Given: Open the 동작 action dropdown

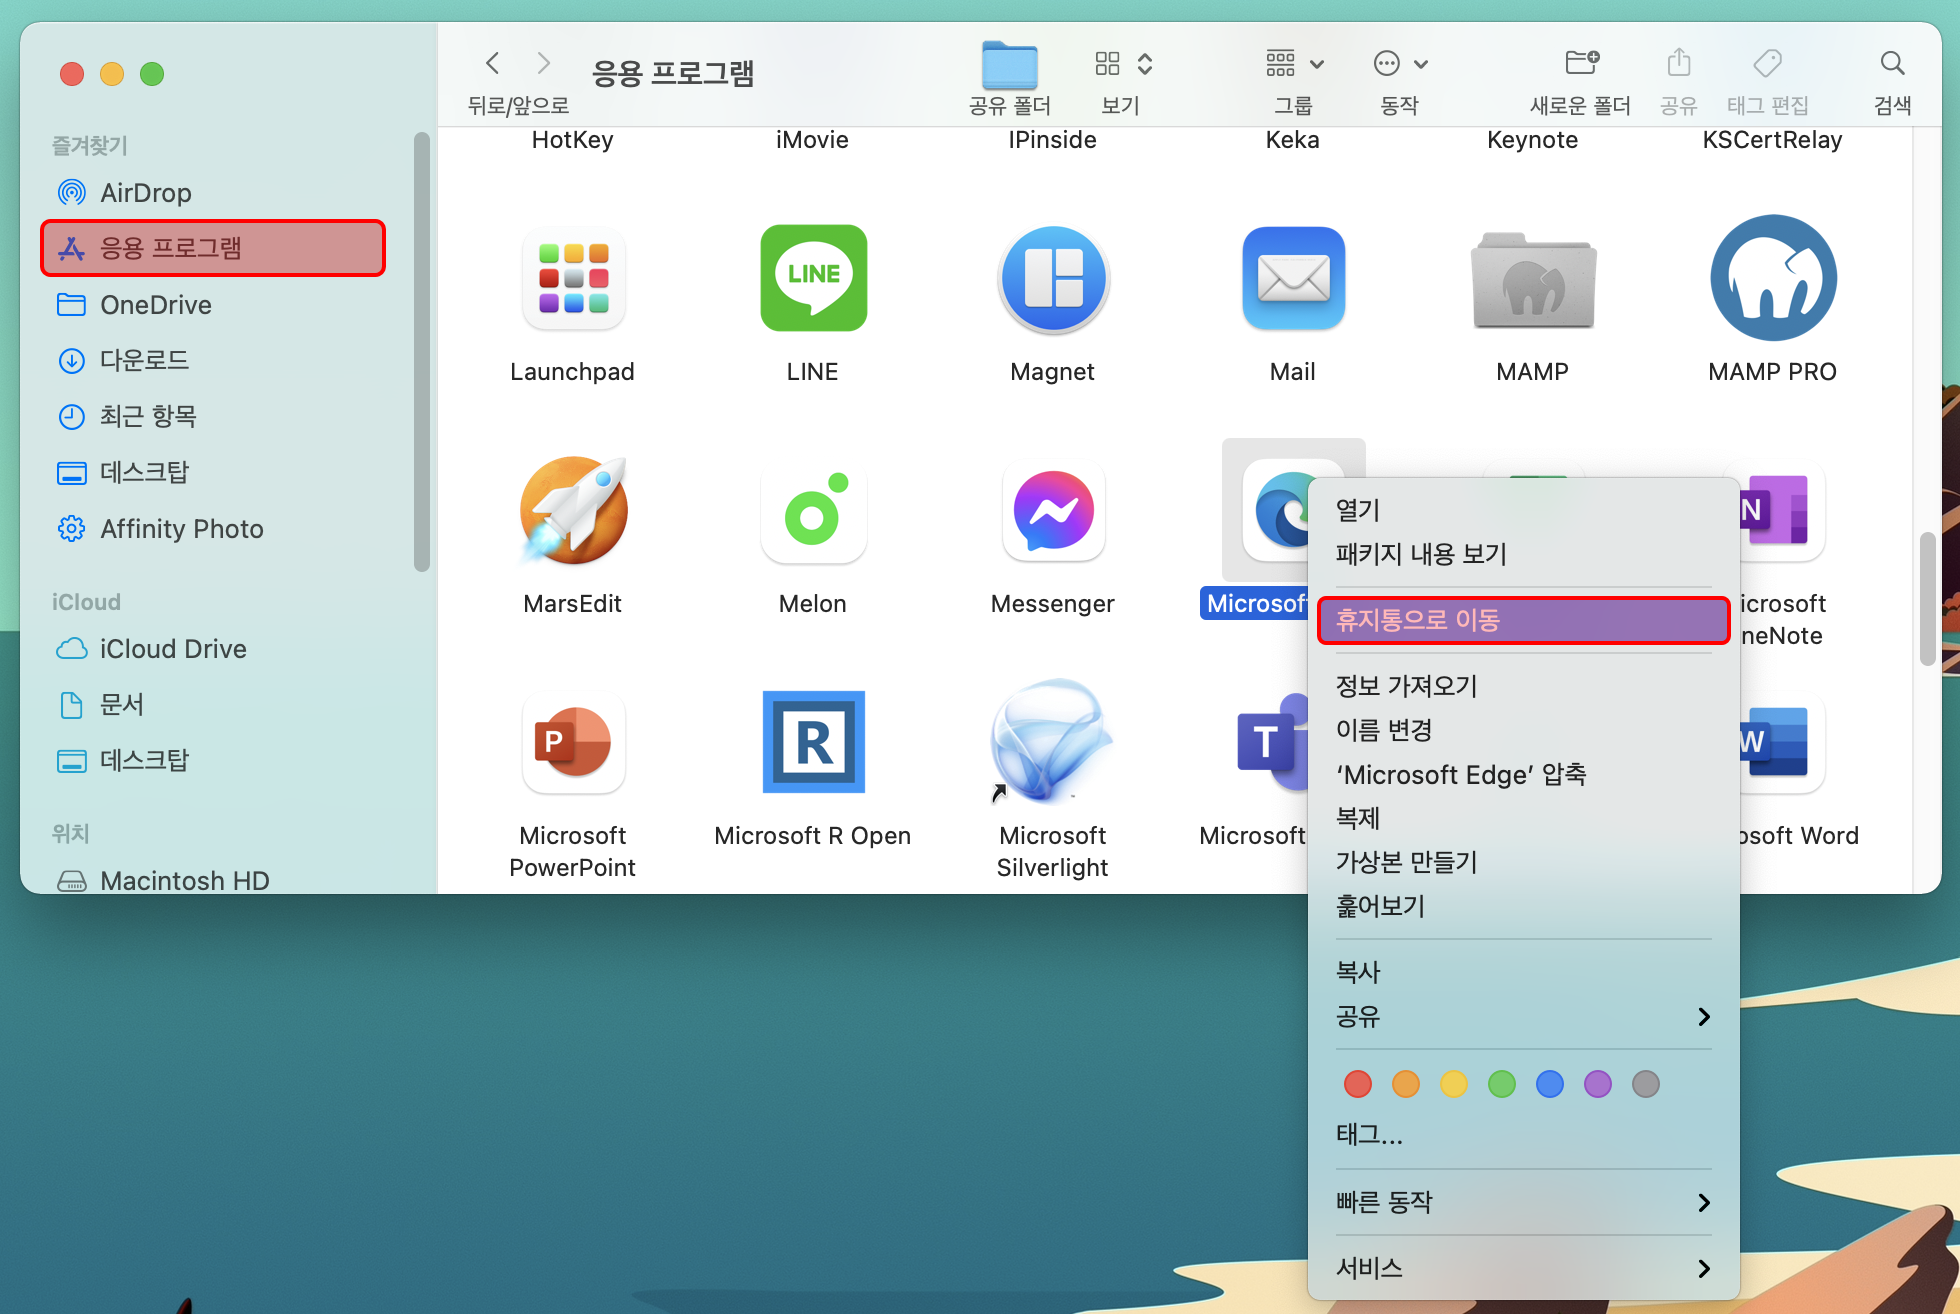Looking at the screenshot, I should [x=1400, y=64].
